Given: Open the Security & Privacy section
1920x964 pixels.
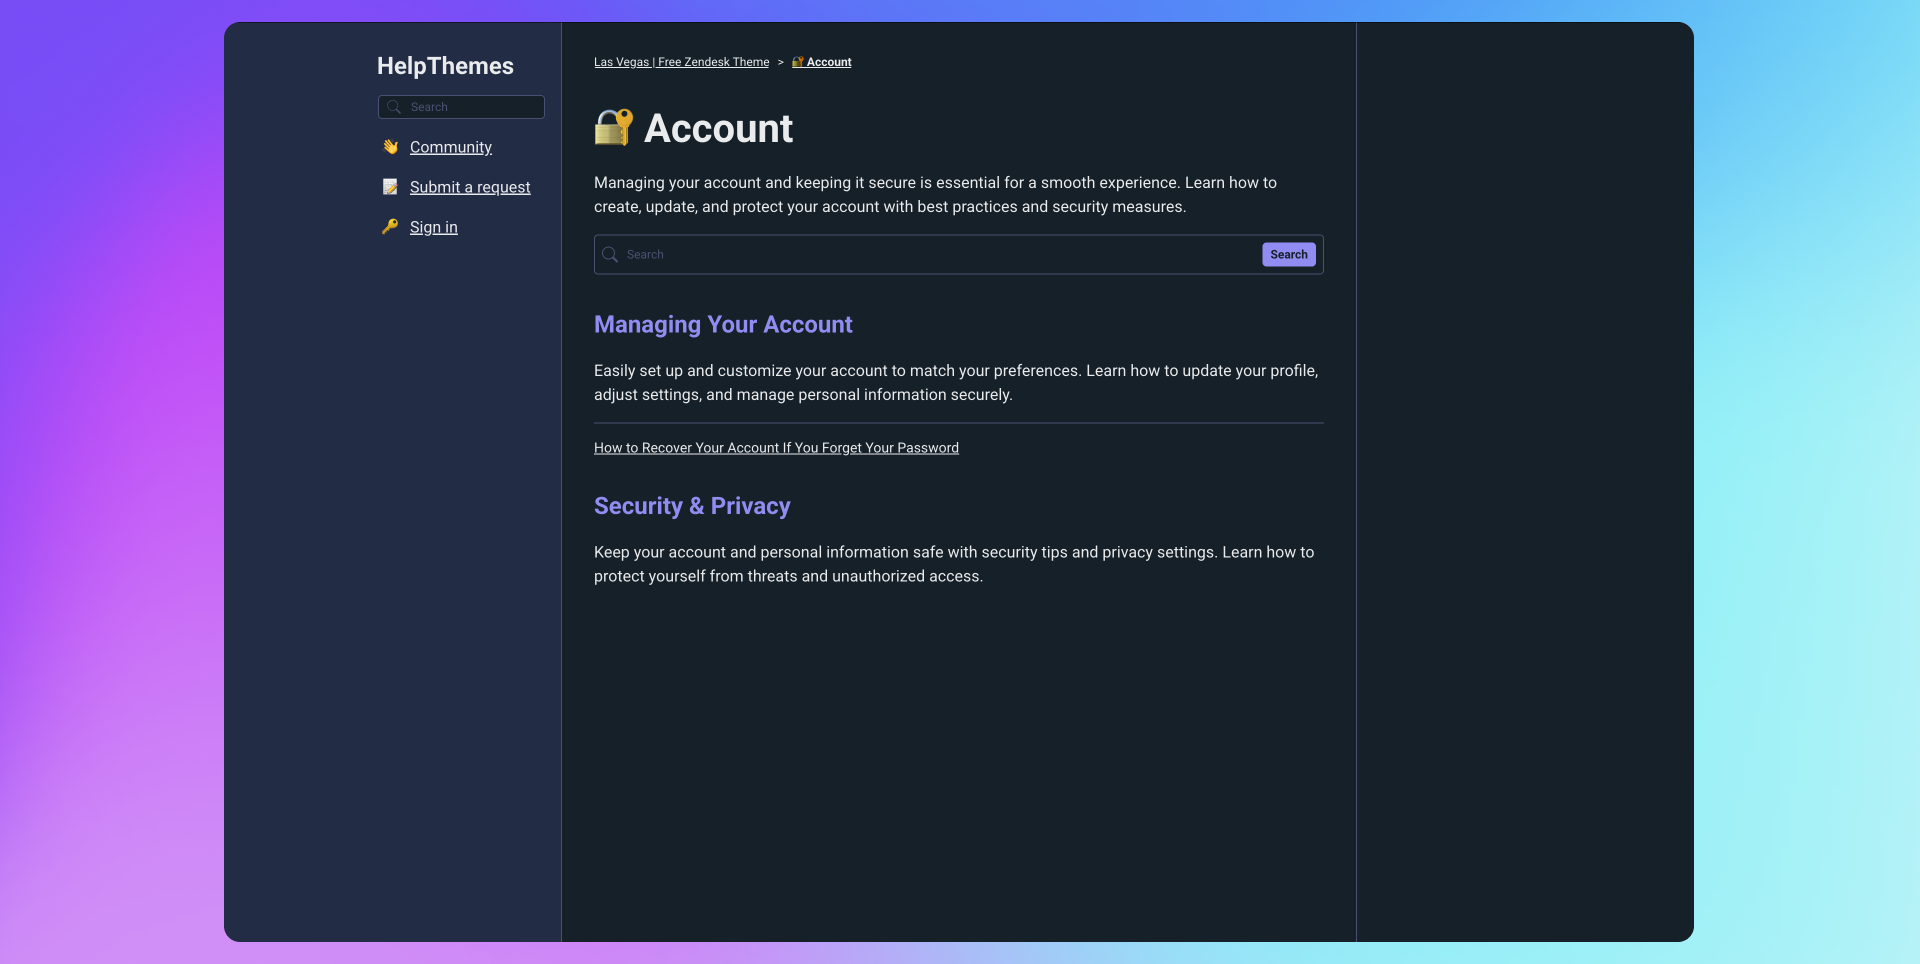Looking at the screenshot, I should click(x=691, y=506).
